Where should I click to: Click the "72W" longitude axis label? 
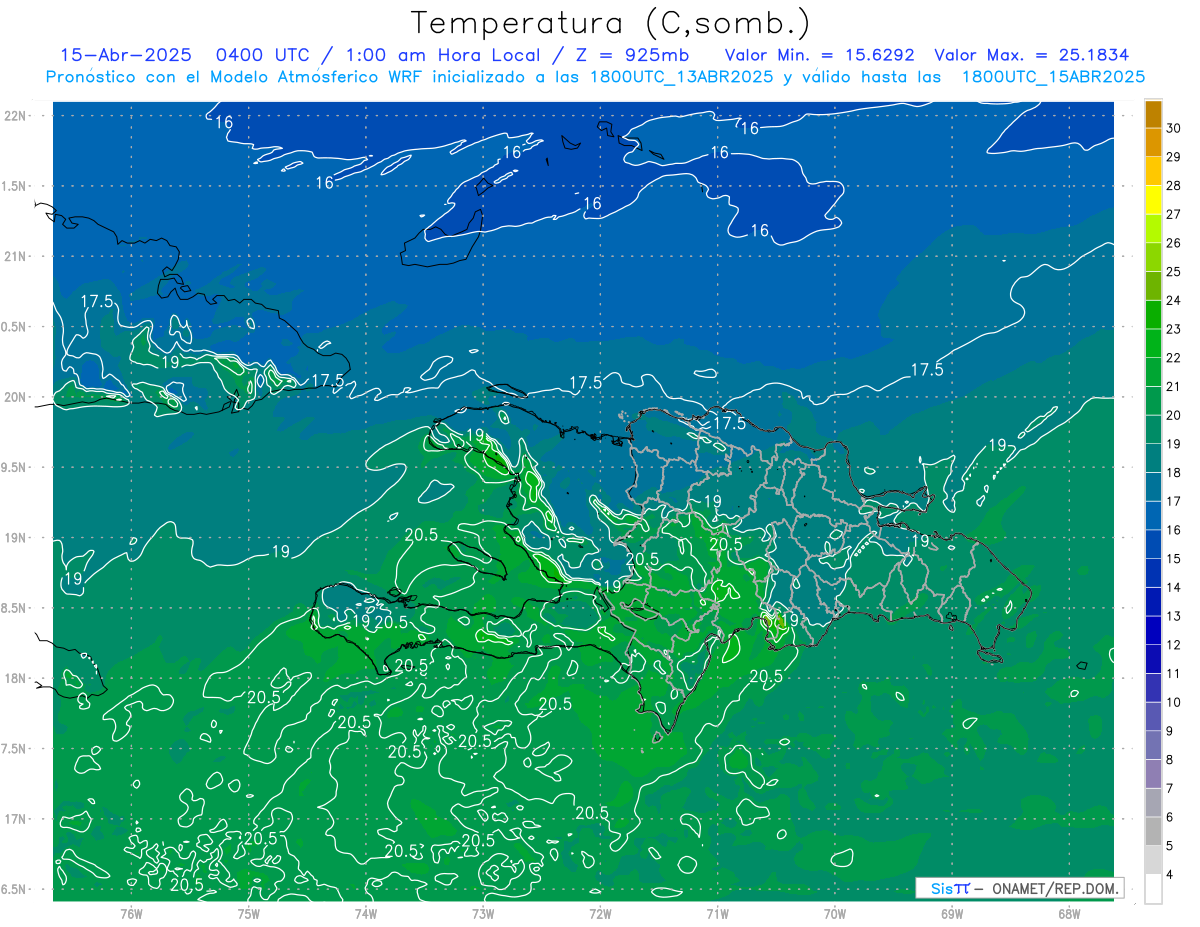tap(600, 914)
